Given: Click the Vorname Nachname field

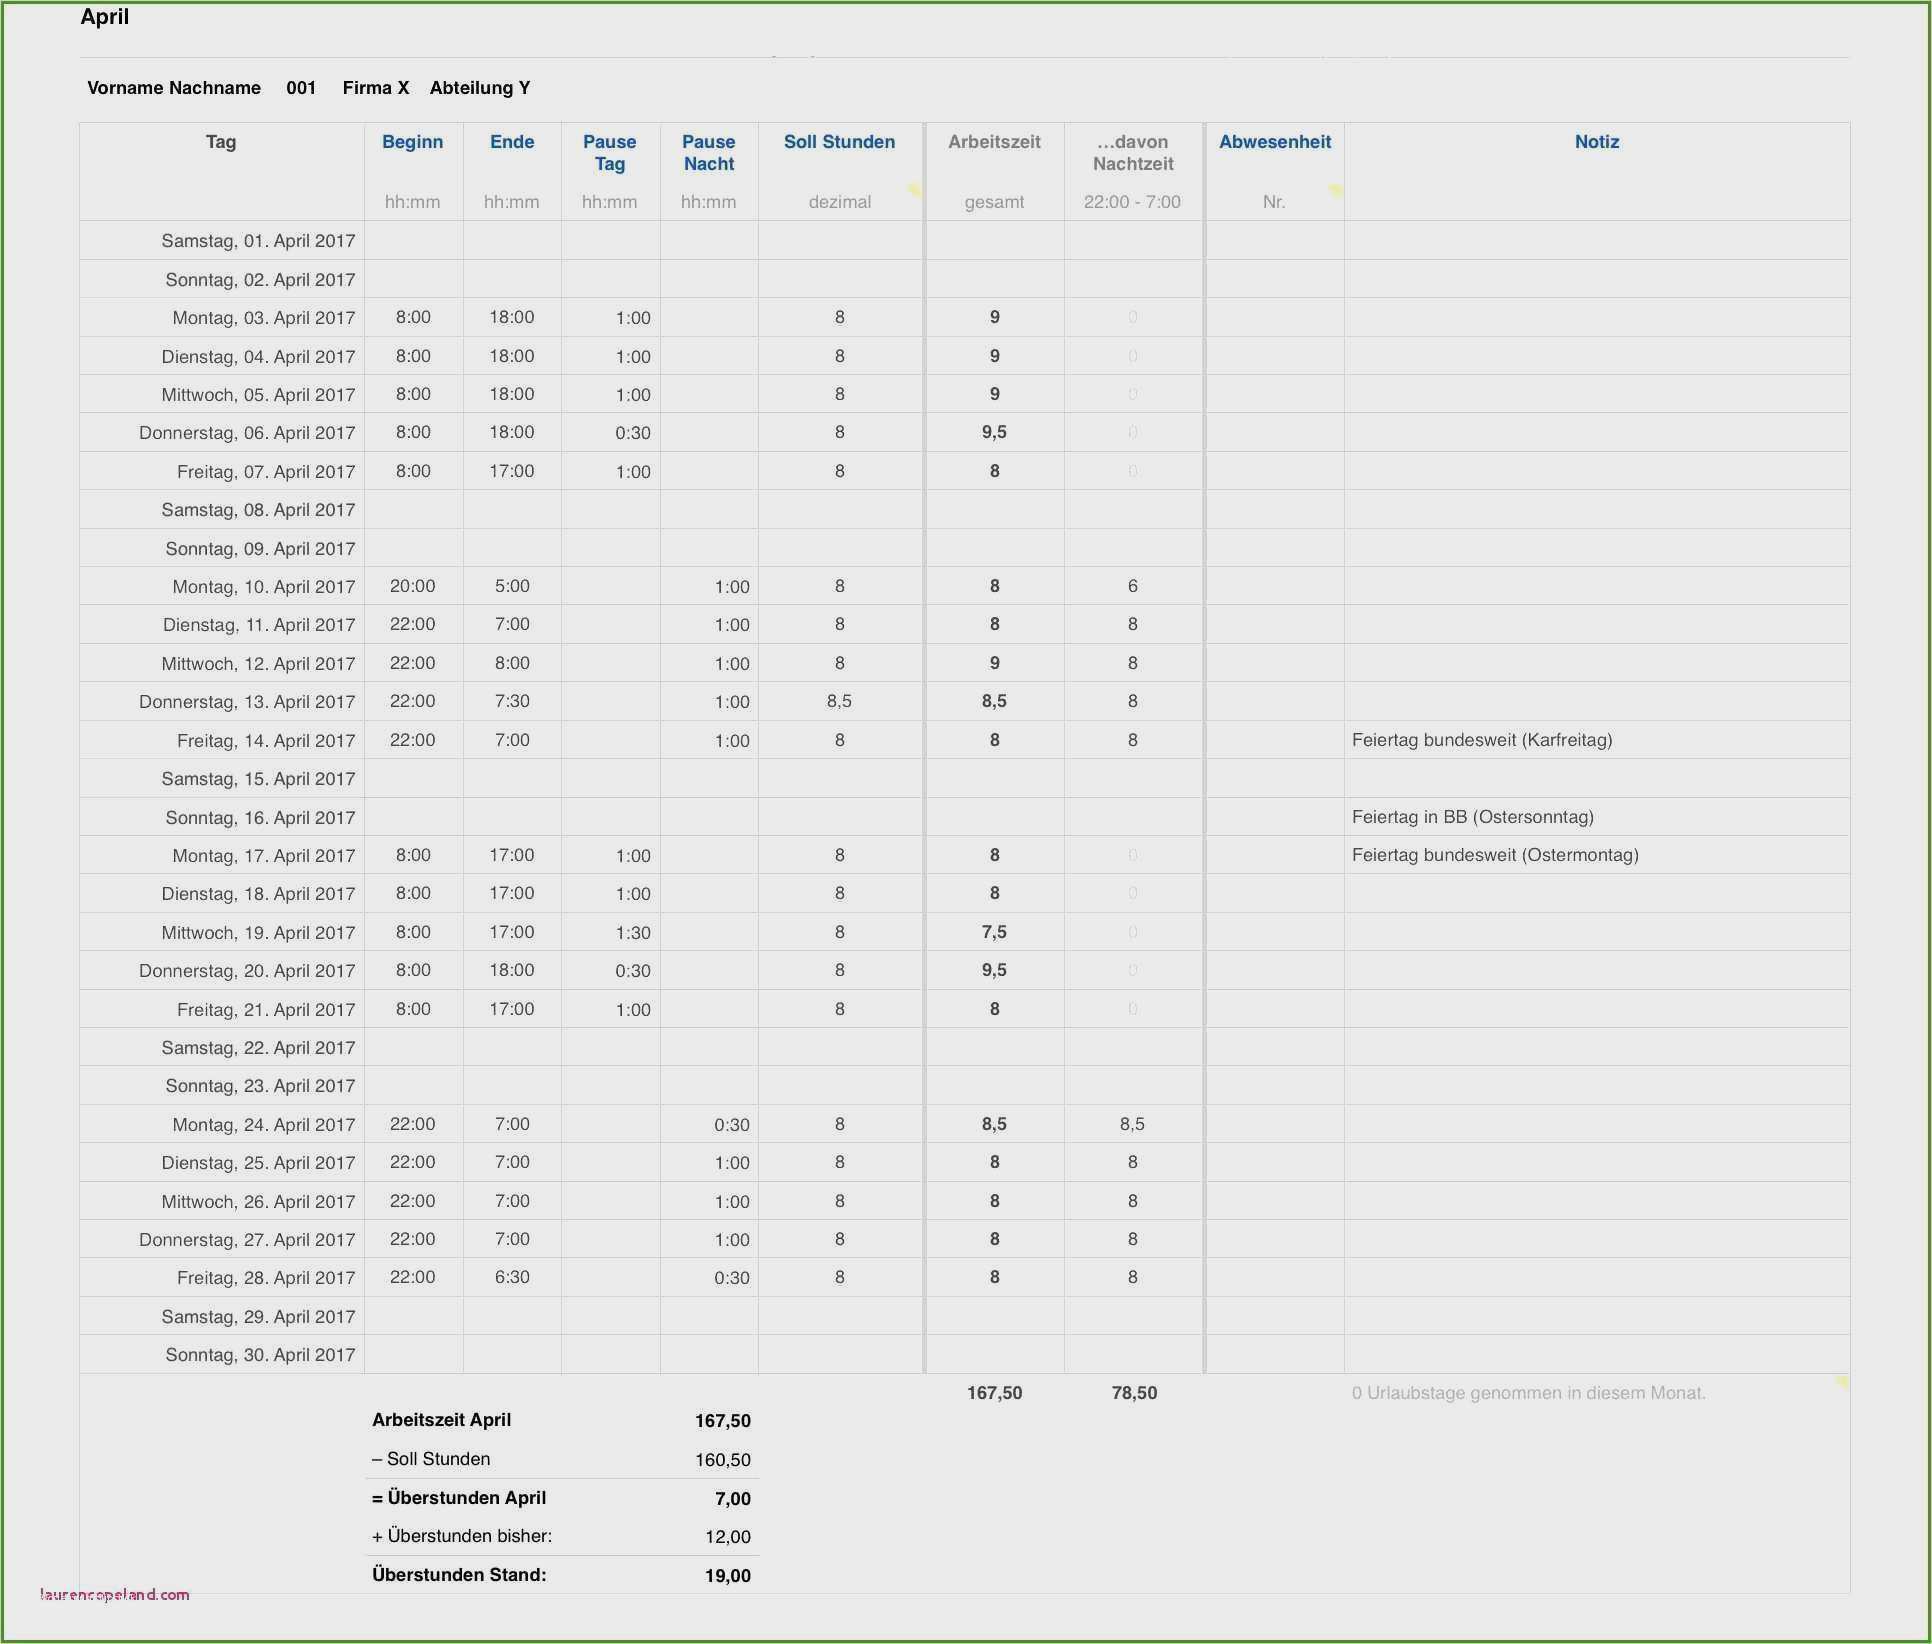Looking at the screenshot, I should pos(174,88).
